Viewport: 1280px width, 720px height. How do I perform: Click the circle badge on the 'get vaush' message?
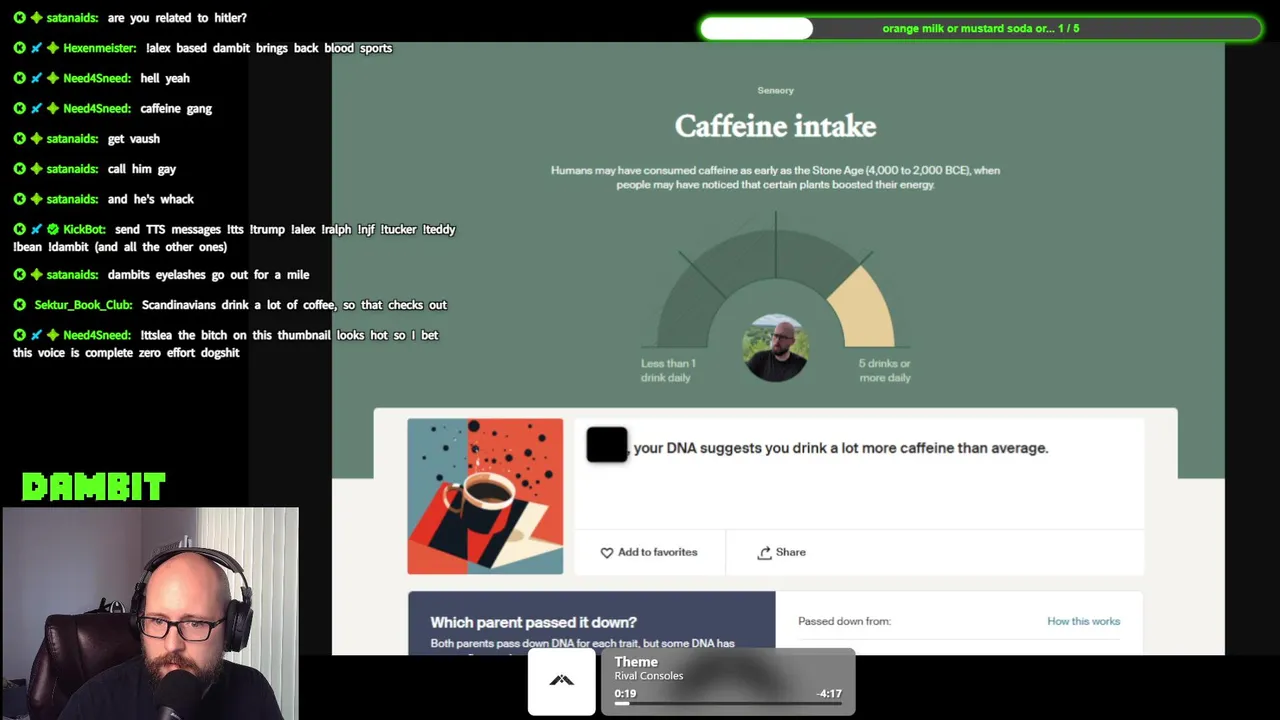(20, 139)
